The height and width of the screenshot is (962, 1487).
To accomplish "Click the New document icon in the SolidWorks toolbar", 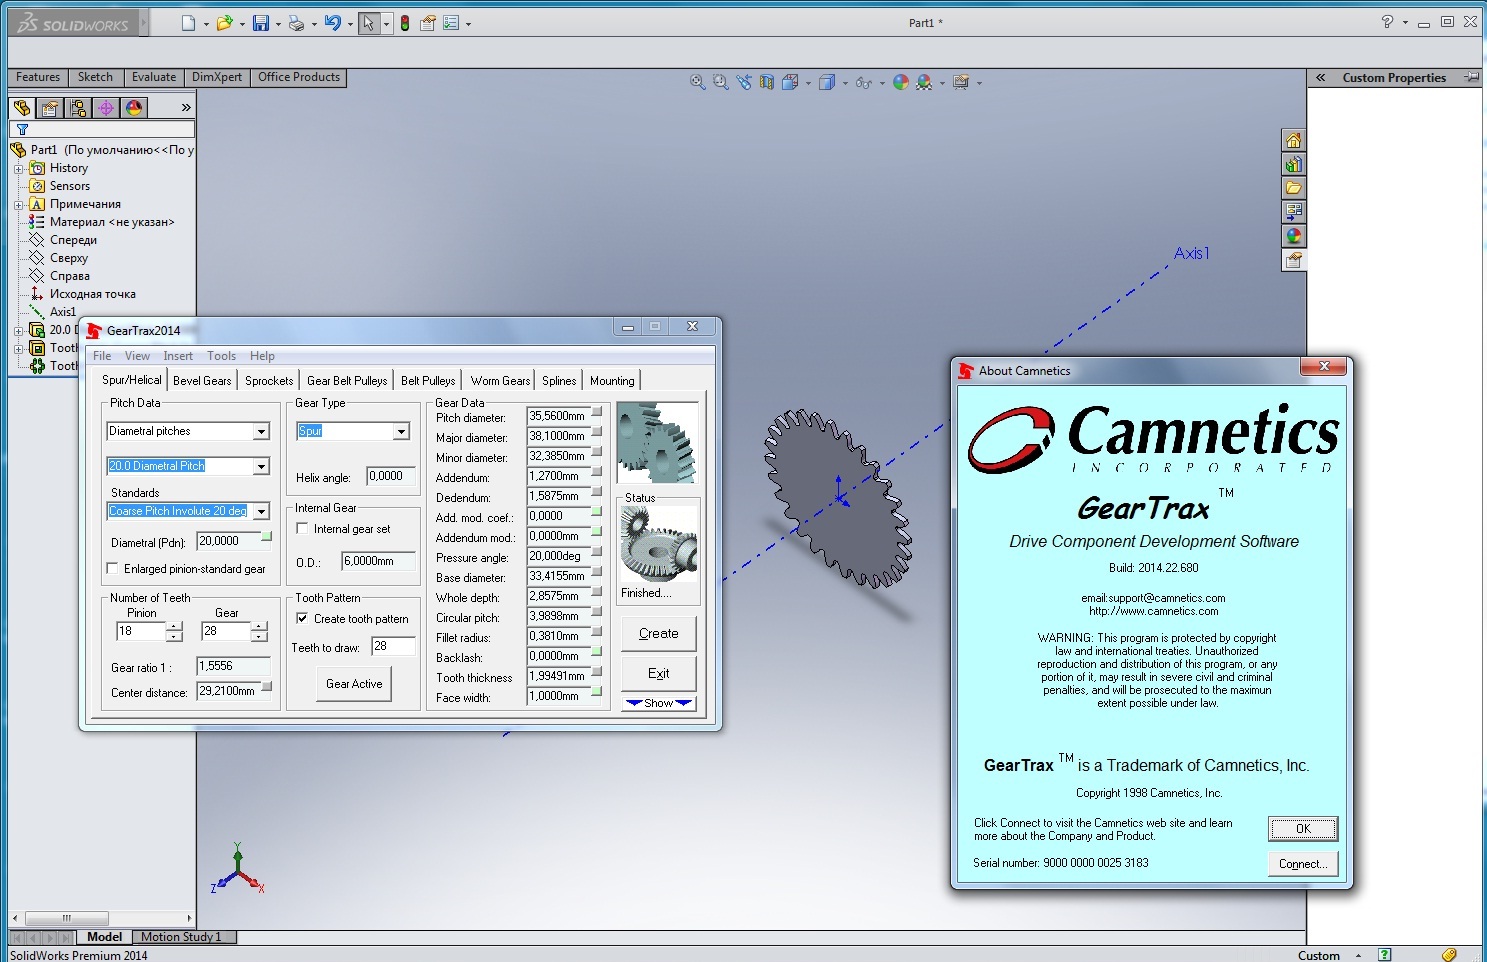I will [x=189, y=23].
